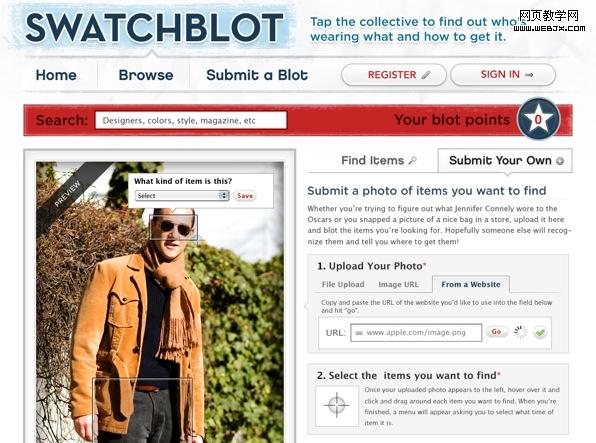The height and width of the screenshot is (443, 596).
Task: Click the loading spinner next to Go
Action: click(520, 332)
